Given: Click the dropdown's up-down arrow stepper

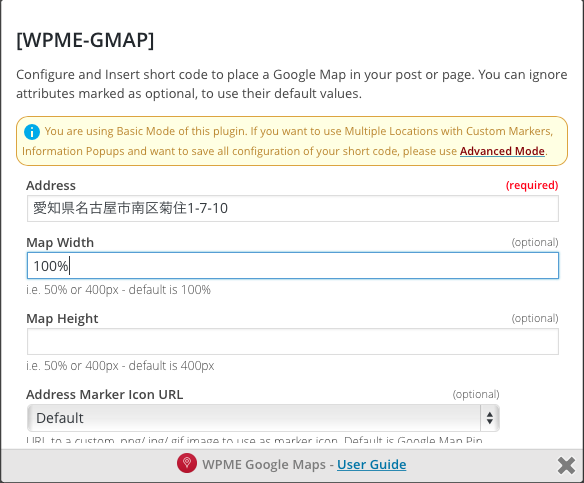Looking at the screenshot, I should [x=490, y=418].
